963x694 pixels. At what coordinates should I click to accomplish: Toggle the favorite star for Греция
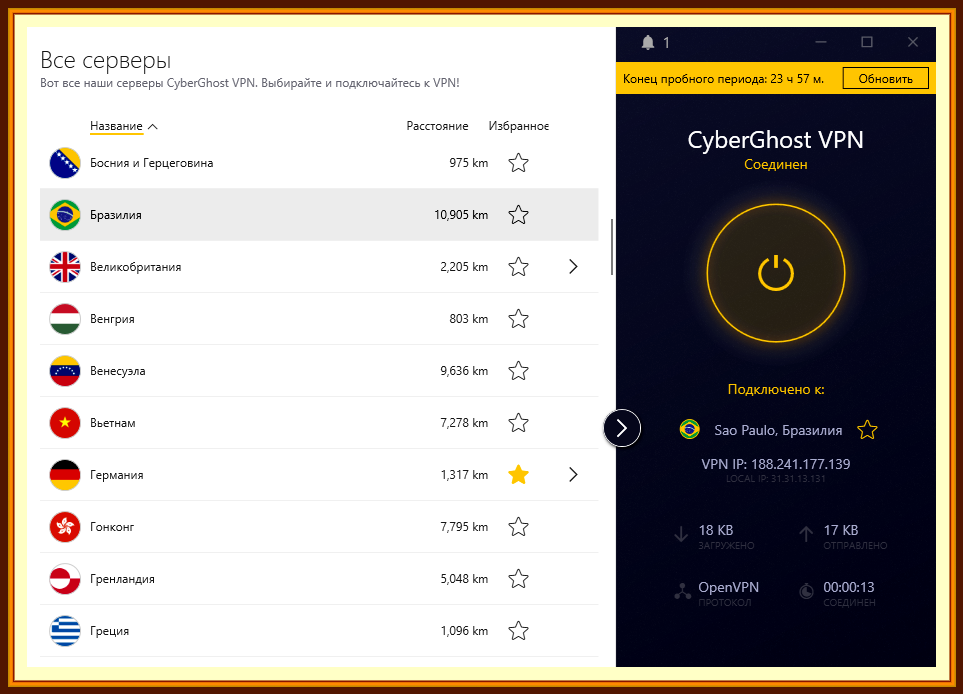[518, 631]
